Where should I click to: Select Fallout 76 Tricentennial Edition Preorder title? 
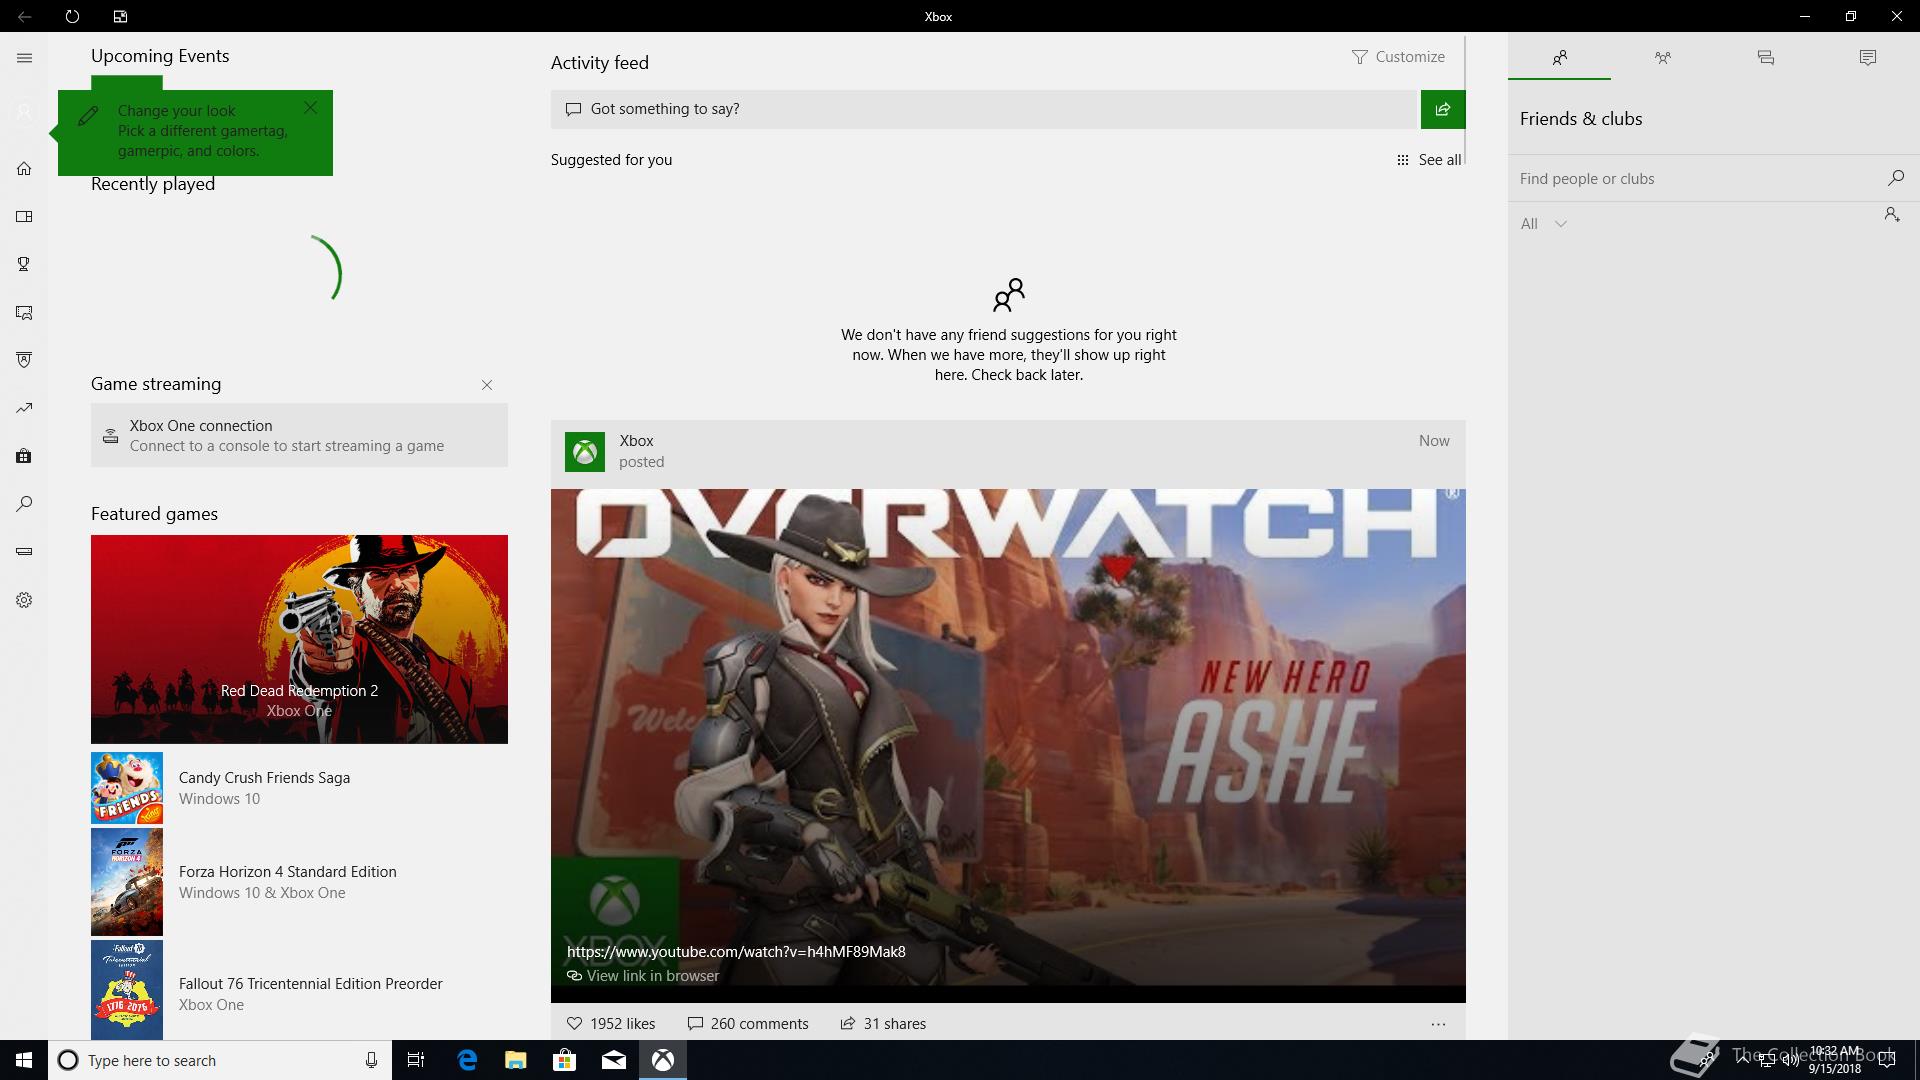311,984
